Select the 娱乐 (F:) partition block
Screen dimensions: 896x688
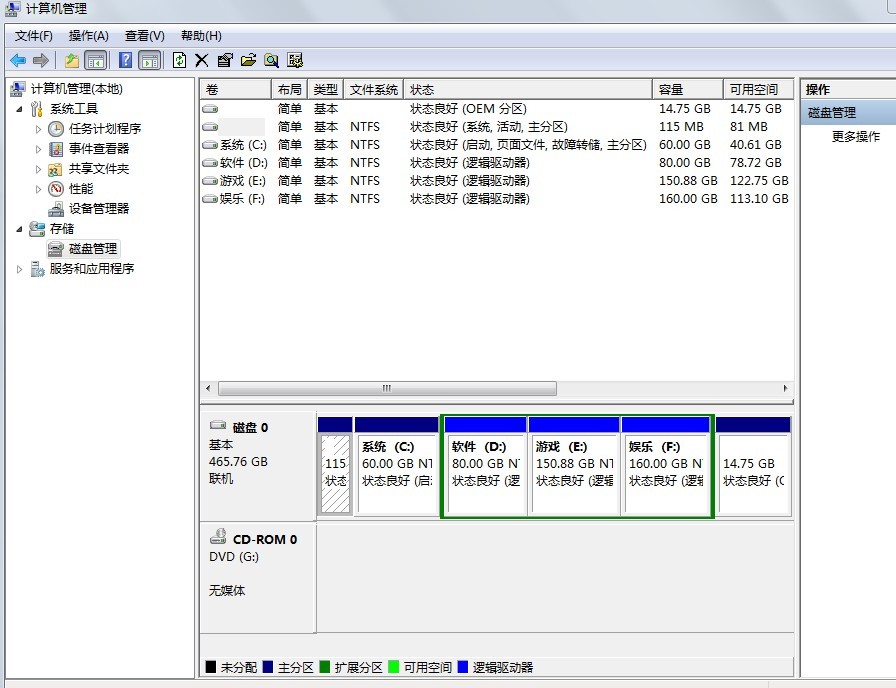[x=666, y=466]
